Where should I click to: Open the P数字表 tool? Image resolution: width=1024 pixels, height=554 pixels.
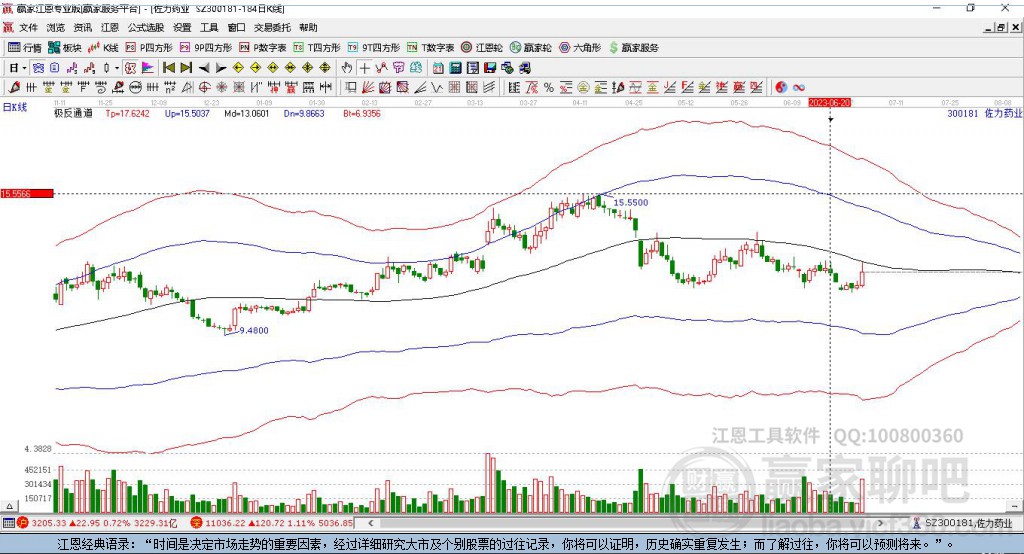coord(263,48)
